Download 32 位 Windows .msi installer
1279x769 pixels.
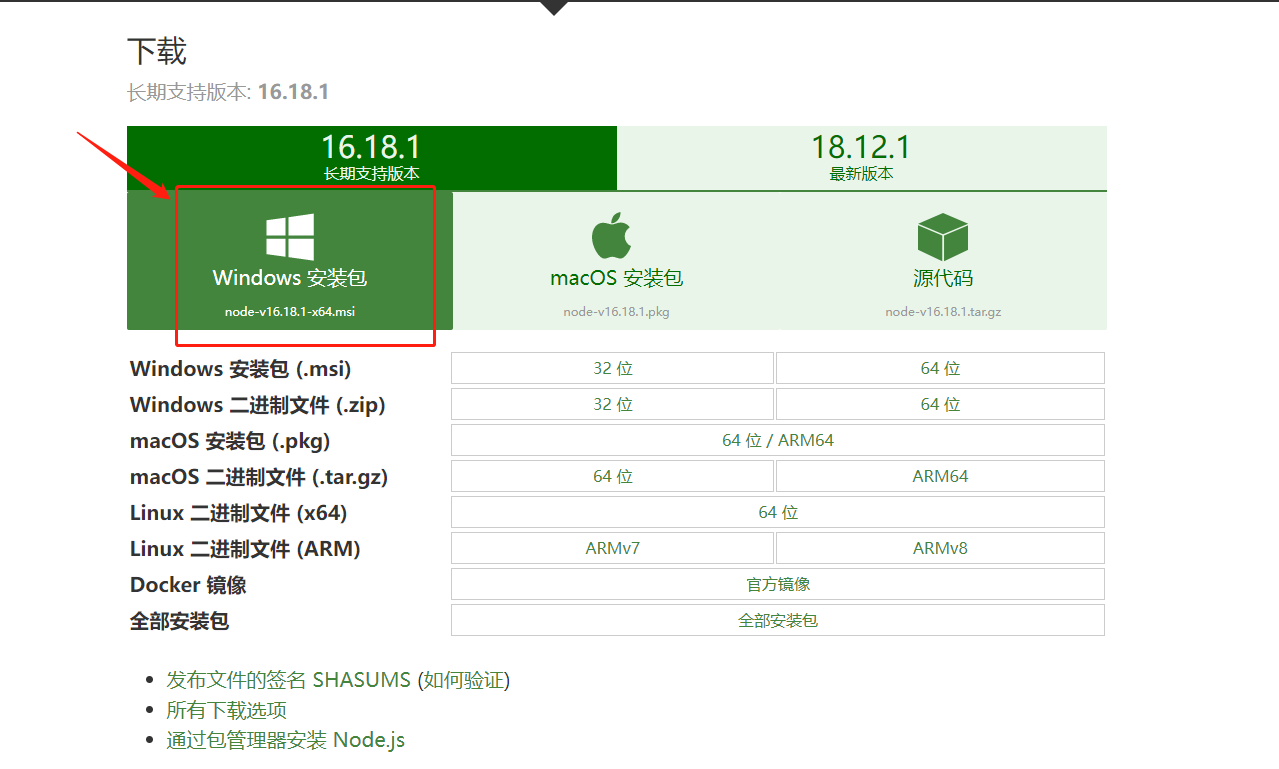(x=612, y=368)
